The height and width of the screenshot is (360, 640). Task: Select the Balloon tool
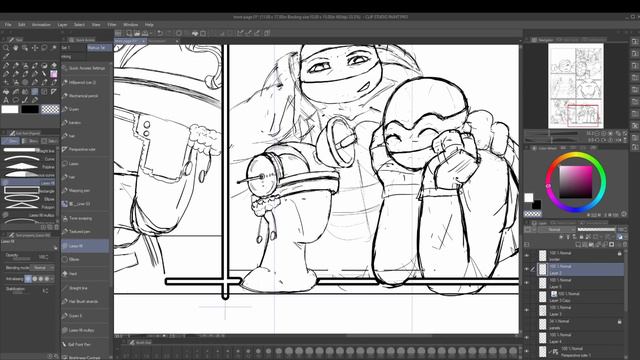point(16,100)
